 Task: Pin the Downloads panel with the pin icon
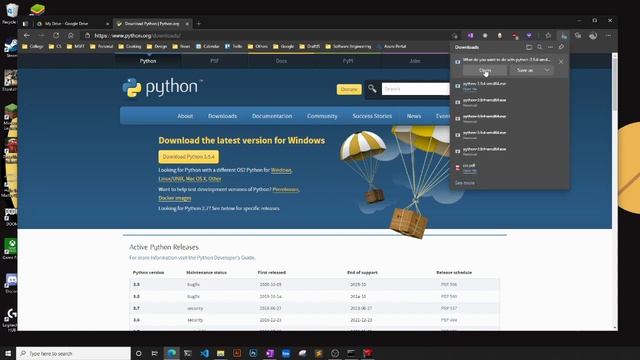(561, 47)
